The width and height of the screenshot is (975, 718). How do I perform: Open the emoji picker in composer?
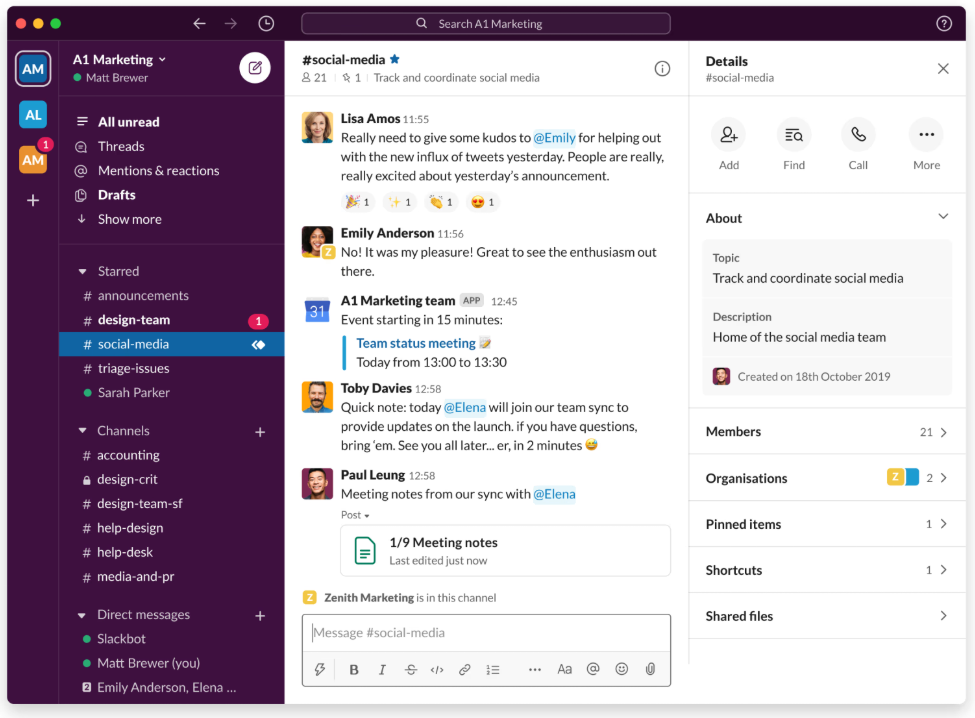click(x=622, y=668)
